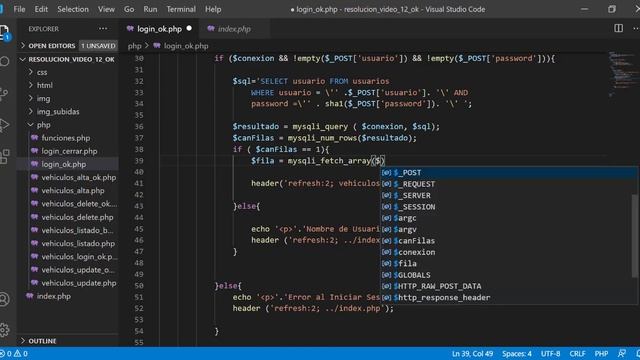This screenshot has height=360, width=640.
Task: Select $_REQUEST suggestion in autocomplete
Action: tap(509, 184)
